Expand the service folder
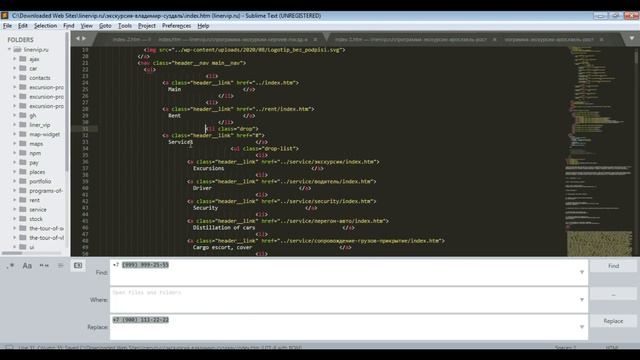This screenshot has width=640, height=360. tap(15, 209)
